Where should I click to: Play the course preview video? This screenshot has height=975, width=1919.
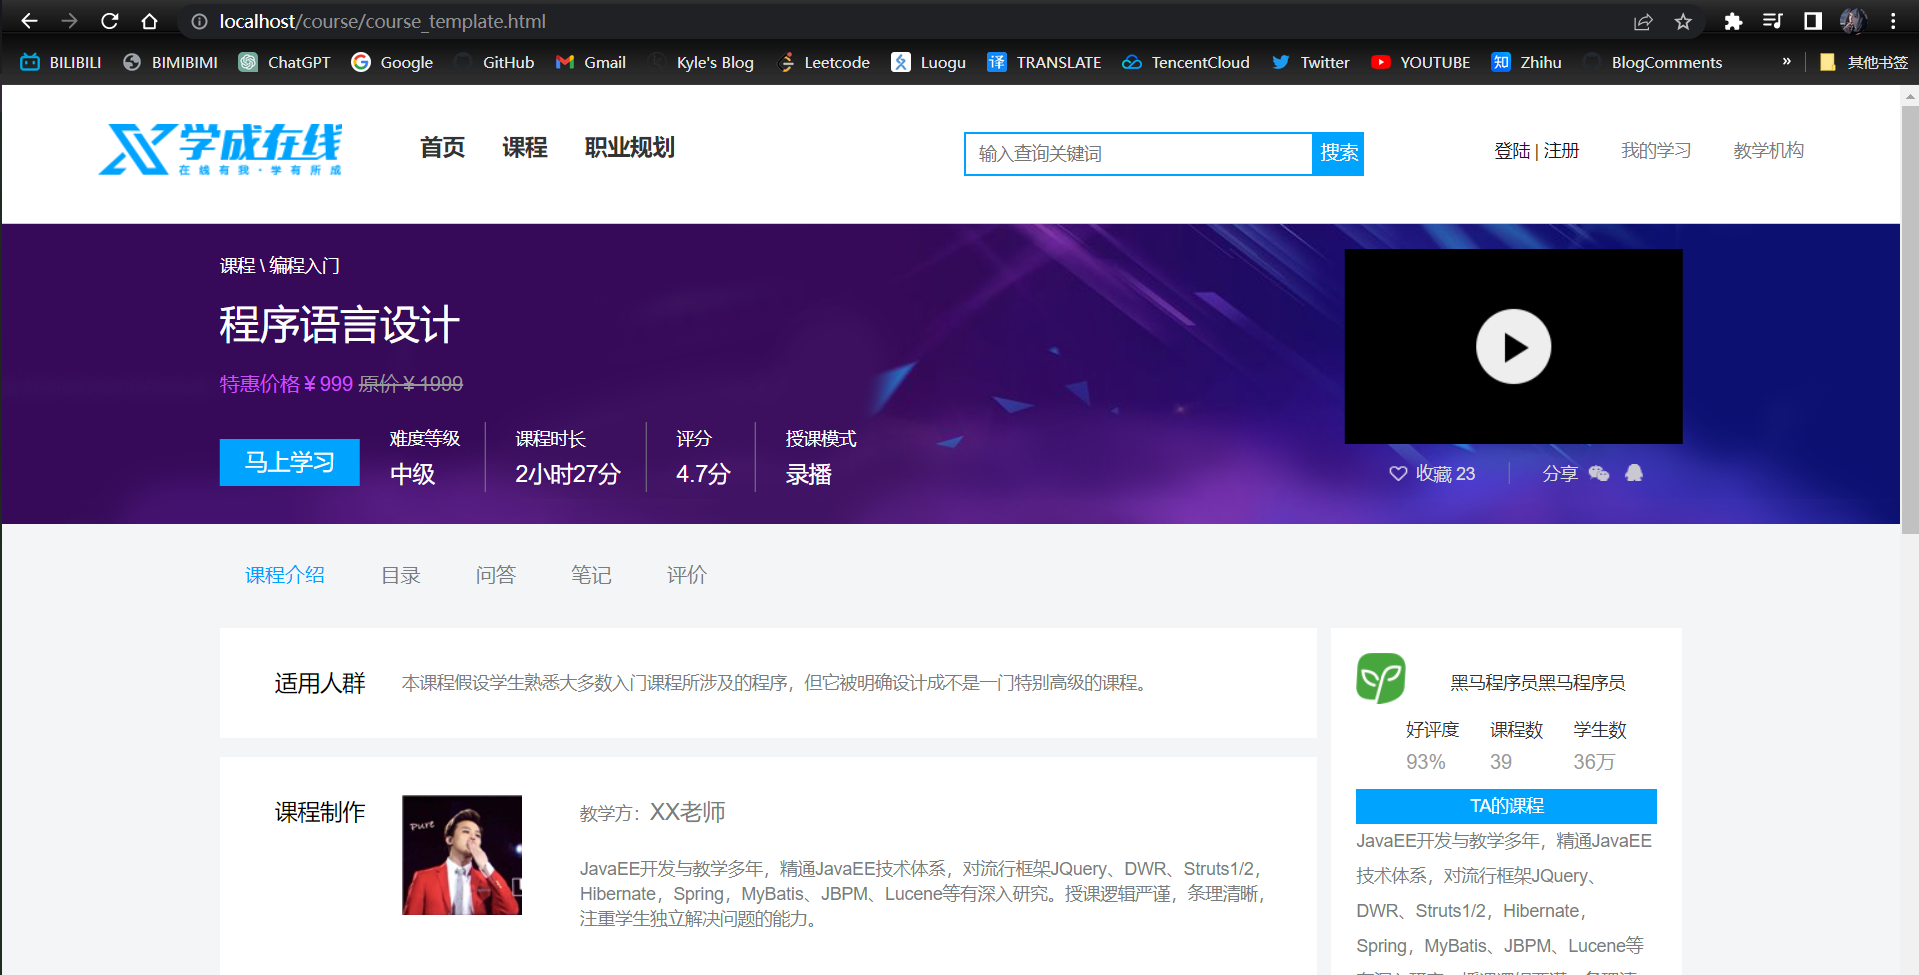(x=1512, y=346)
